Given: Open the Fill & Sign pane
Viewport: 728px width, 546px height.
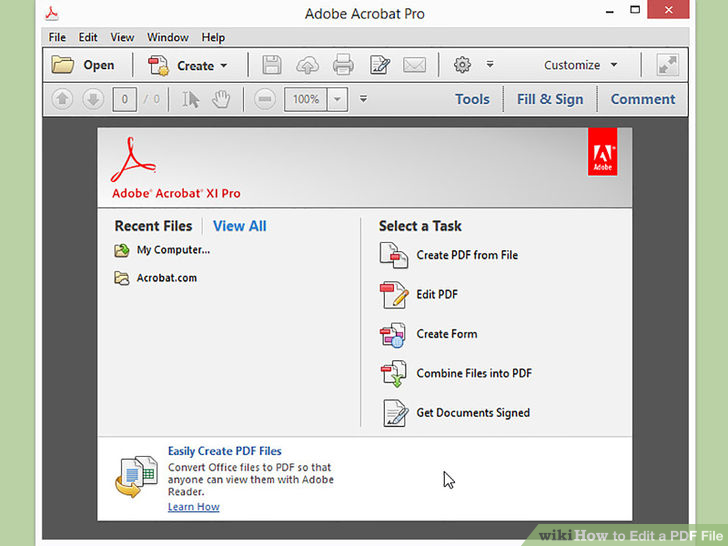Looking at the screenshot, I should pos(550,99).
